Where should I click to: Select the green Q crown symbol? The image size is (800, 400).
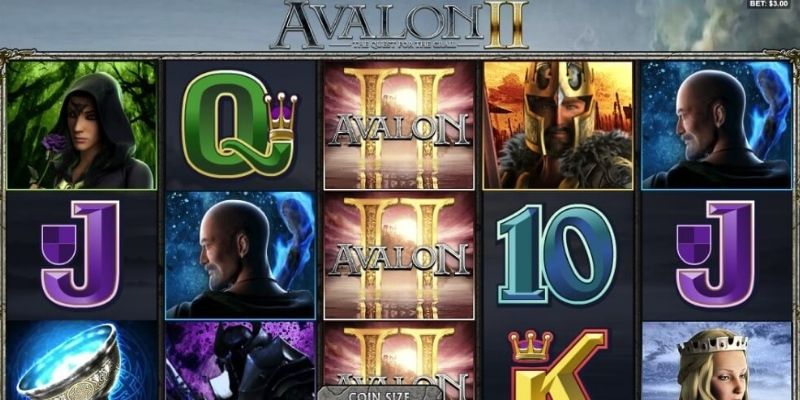coord(239,124)
